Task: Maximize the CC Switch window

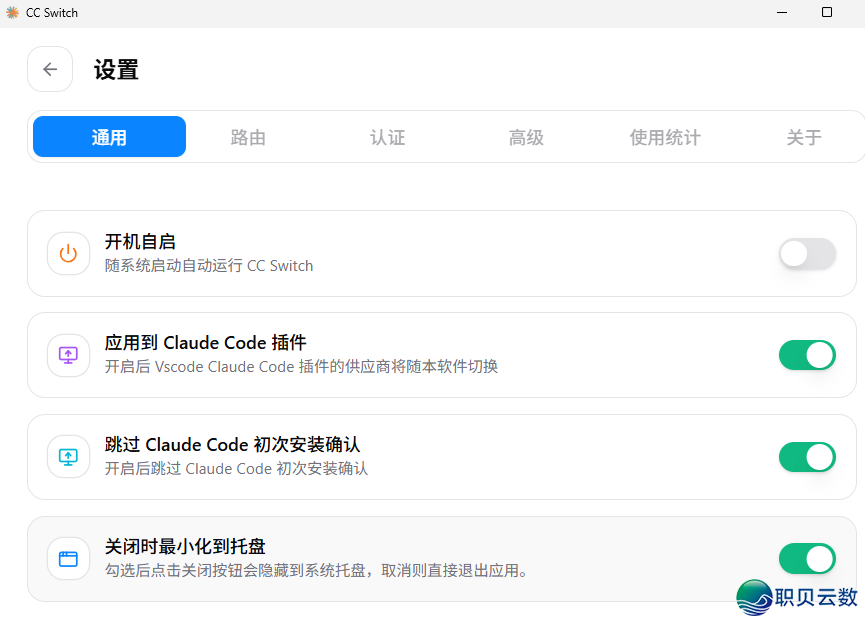Action: point(826,12)
